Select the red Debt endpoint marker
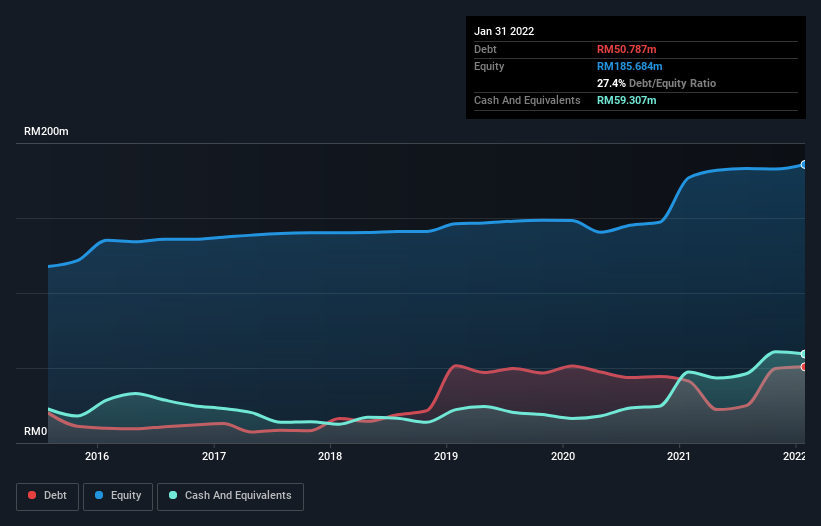The image size is (821, 526). 804,366
